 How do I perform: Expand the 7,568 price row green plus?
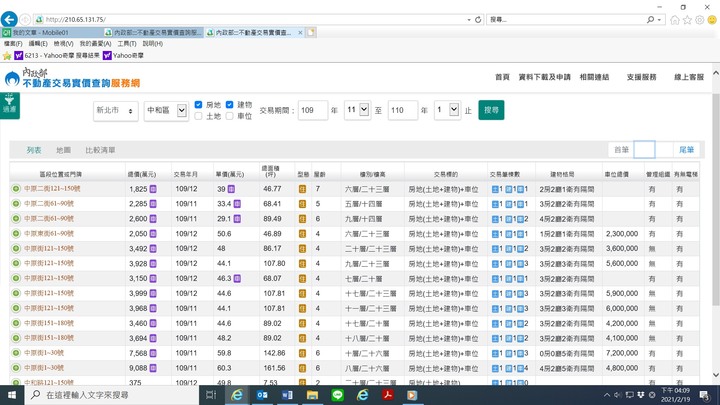coord(16,353)
